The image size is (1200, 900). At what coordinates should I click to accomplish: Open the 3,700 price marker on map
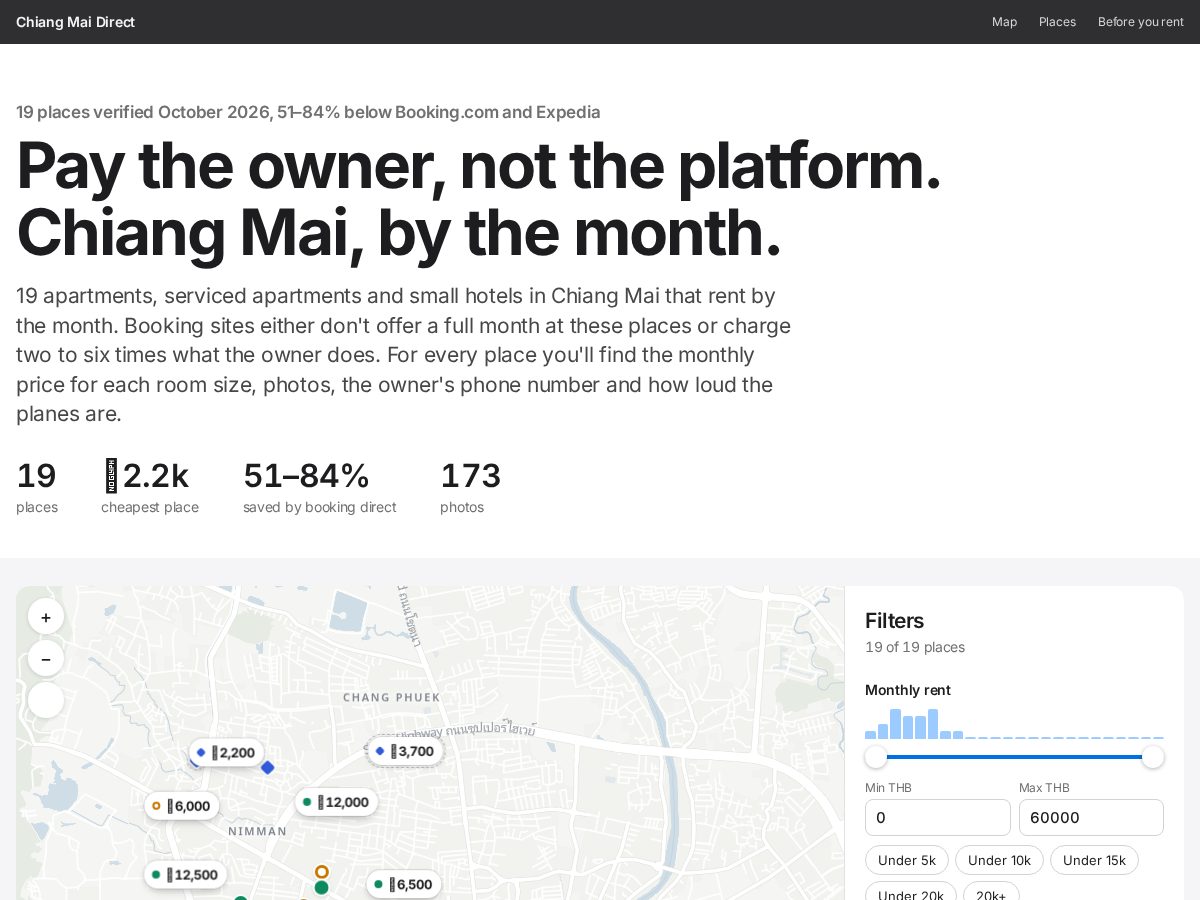405,751
